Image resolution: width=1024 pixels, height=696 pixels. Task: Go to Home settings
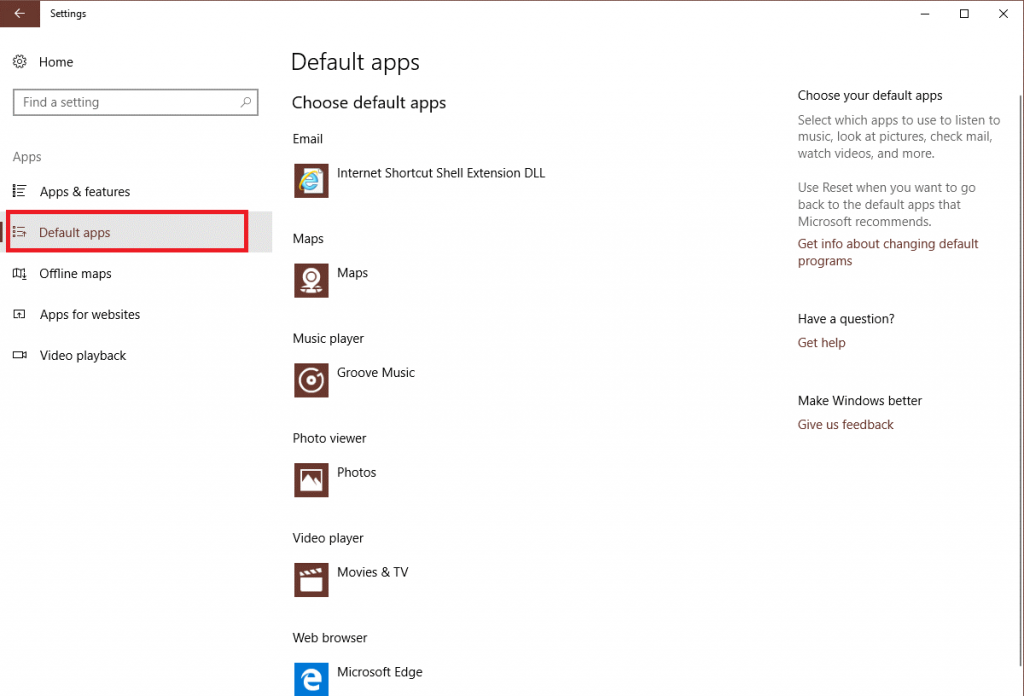tap(56, 62)
